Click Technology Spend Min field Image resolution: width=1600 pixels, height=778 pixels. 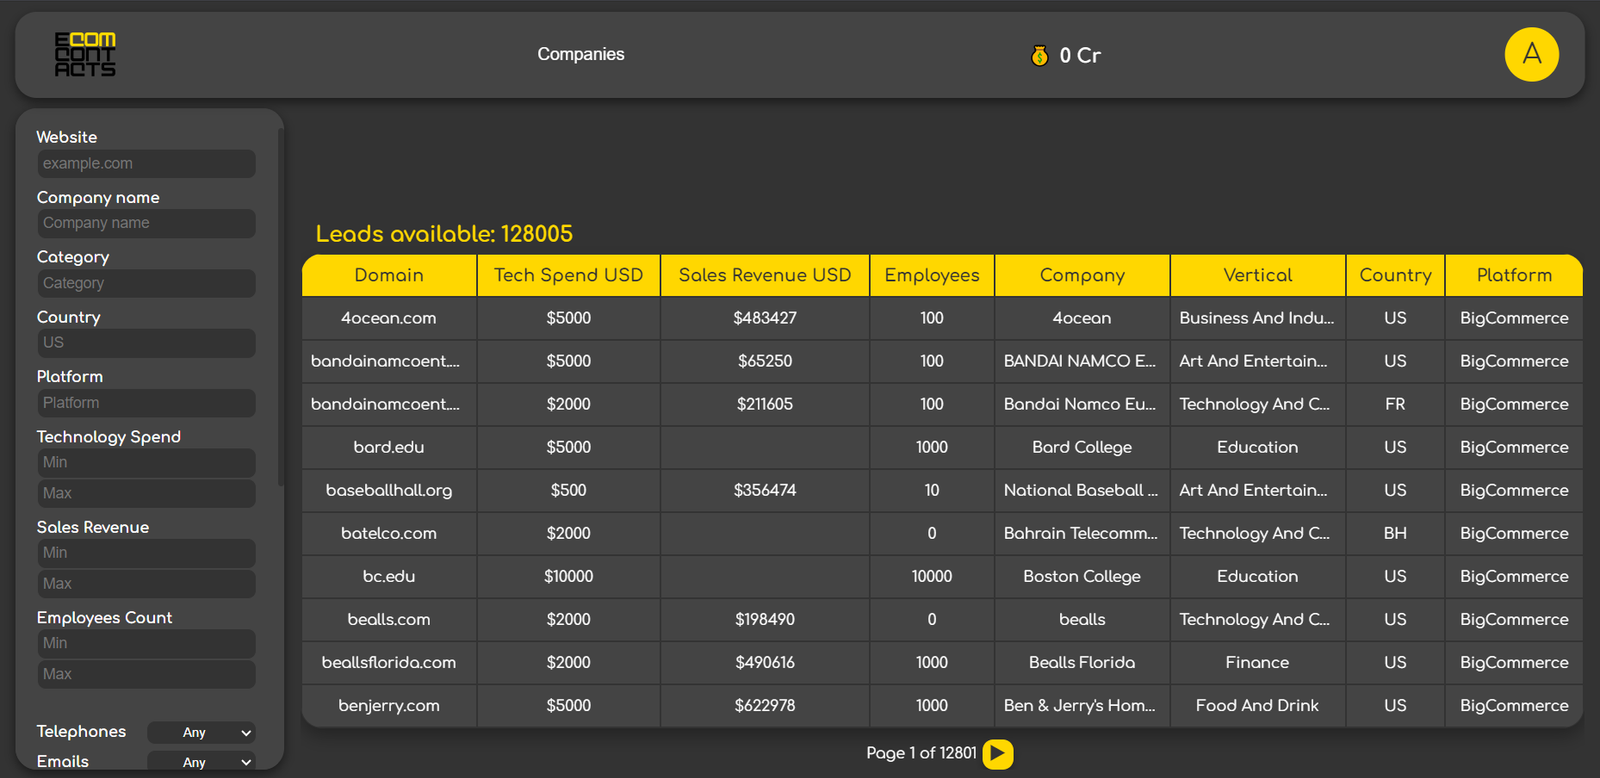[146, 463]
